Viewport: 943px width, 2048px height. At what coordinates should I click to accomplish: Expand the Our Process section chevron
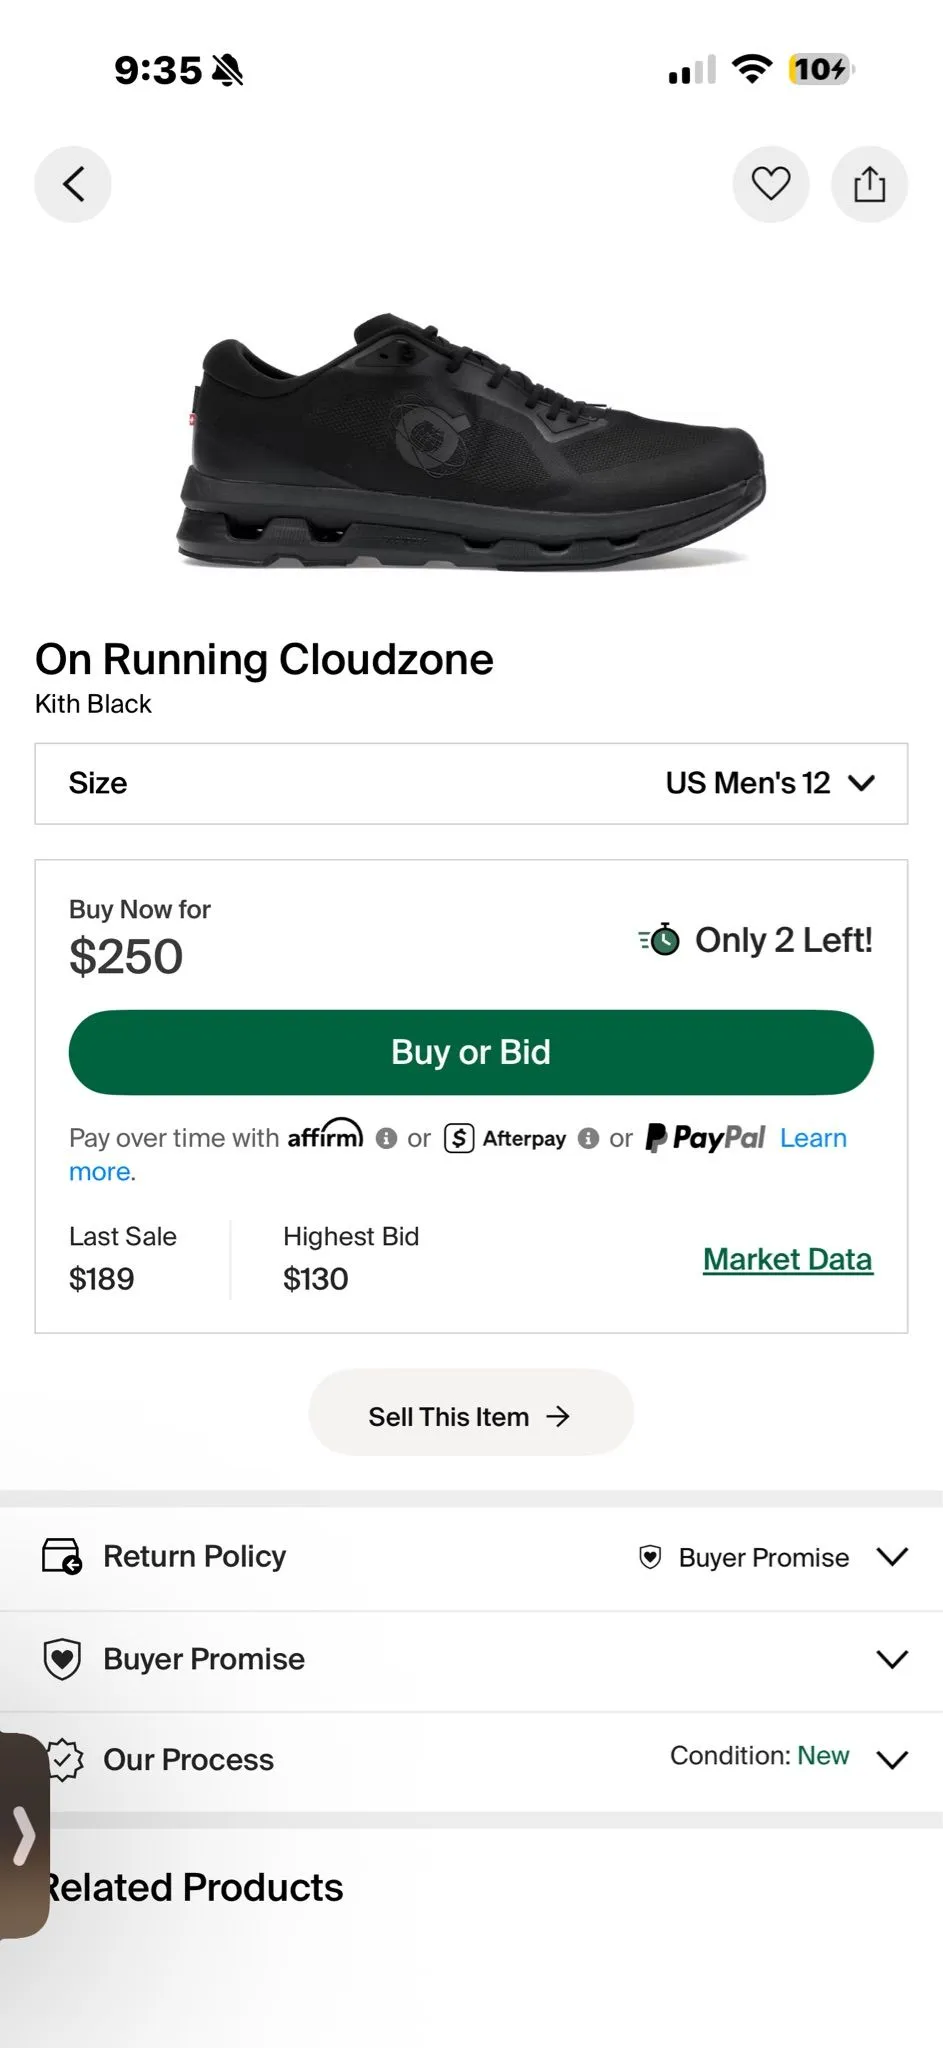pyautogui.click(x=892, y=1760)
